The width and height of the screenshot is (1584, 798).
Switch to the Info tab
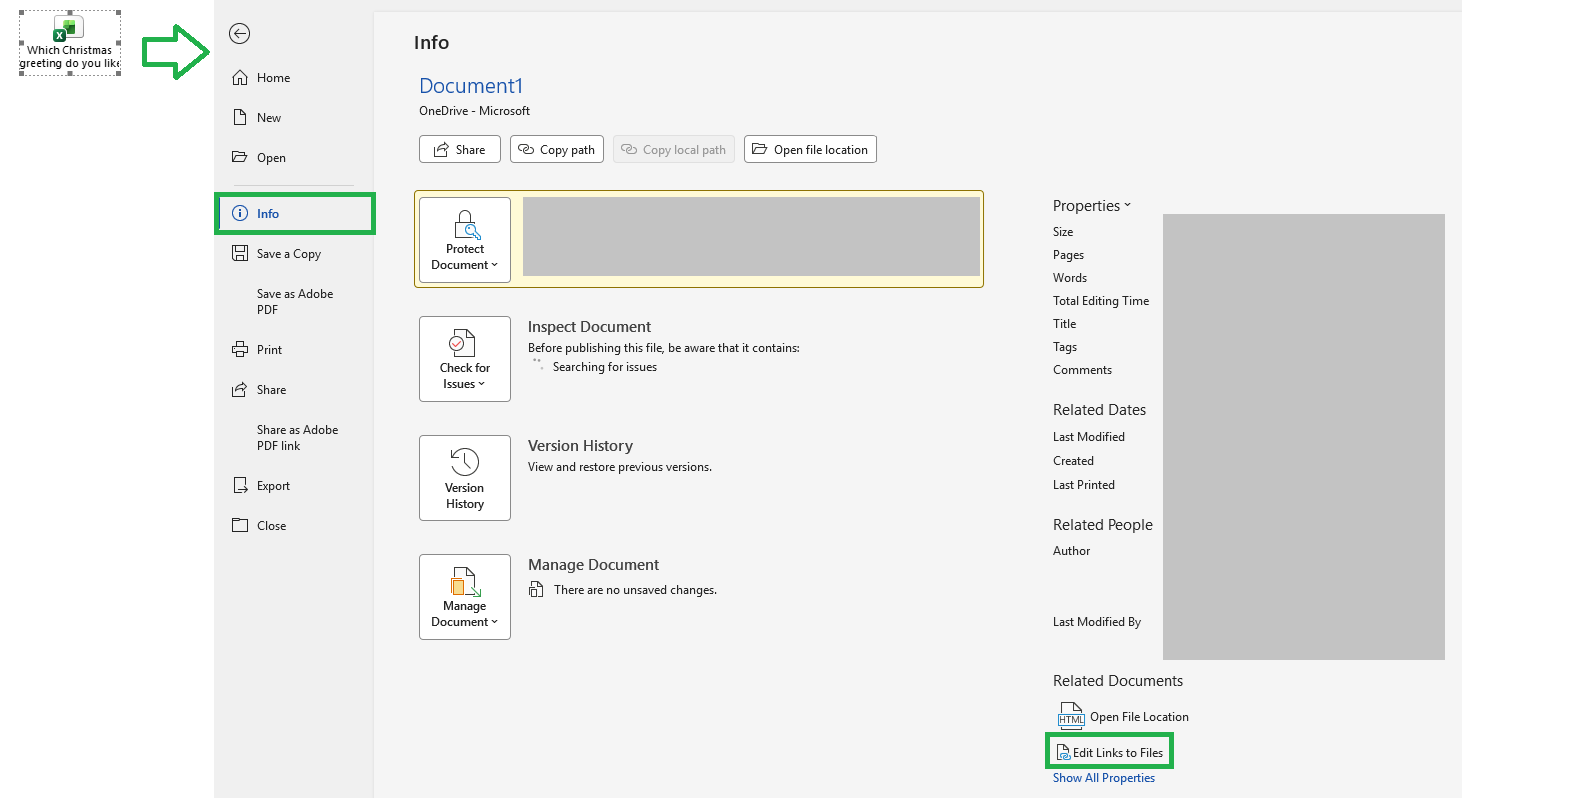coord(296,214)
